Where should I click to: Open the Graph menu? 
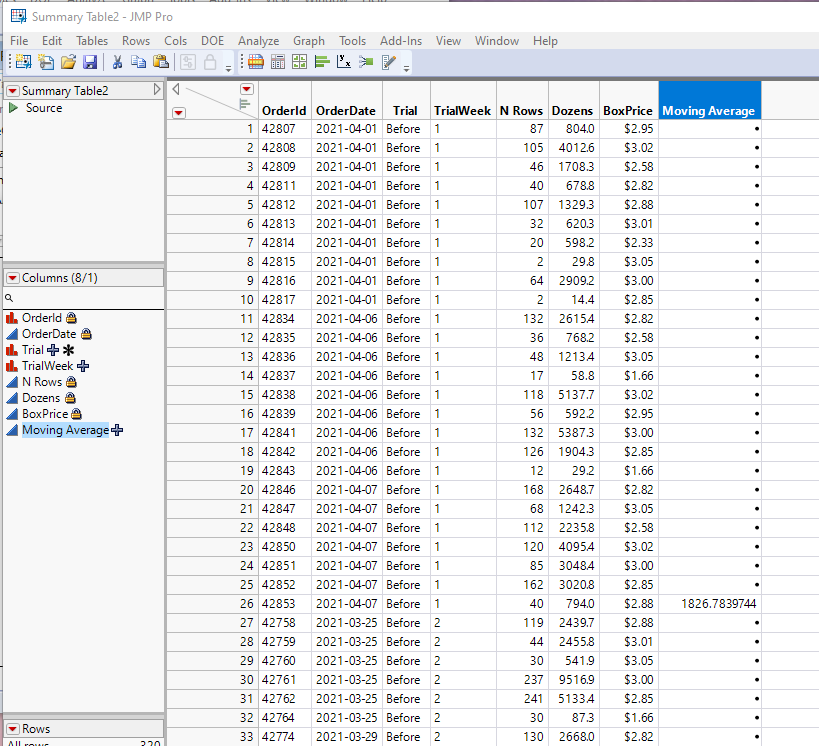[x=309, y=41]
